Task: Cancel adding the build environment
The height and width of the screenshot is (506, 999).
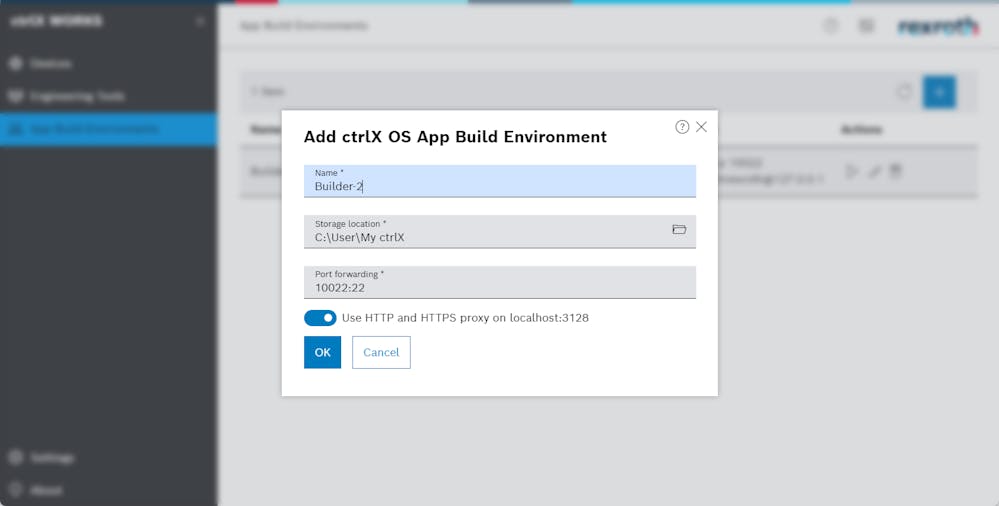Action: [381, 352]
